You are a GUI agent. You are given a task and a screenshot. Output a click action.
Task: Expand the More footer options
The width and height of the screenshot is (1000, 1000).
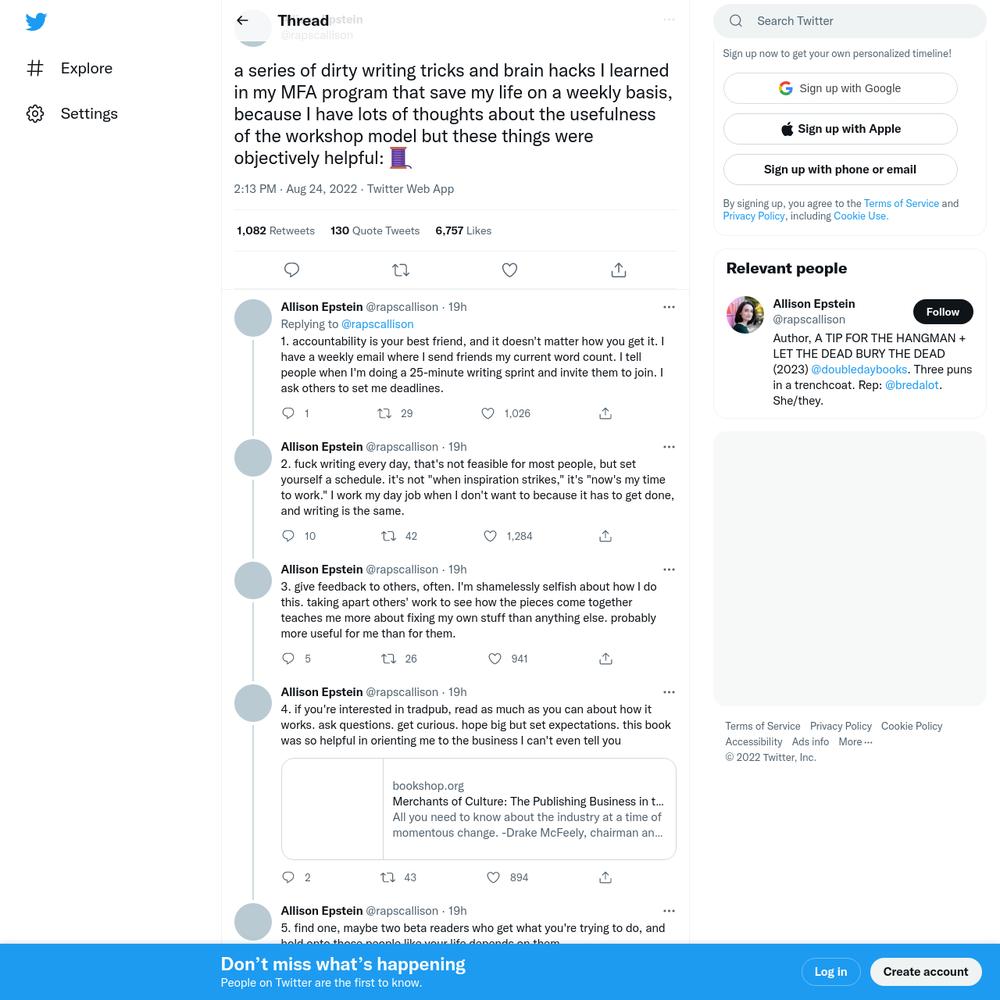click(x=855, y=742)
